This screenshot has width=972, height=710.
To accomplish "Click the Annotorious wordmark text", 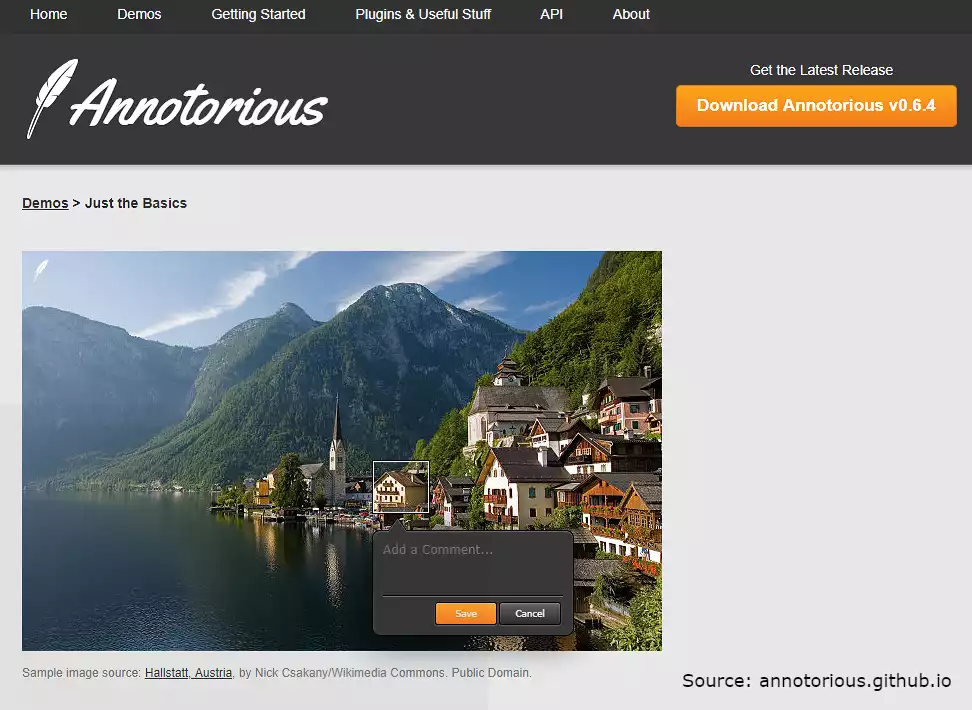I will coord(198,104).
